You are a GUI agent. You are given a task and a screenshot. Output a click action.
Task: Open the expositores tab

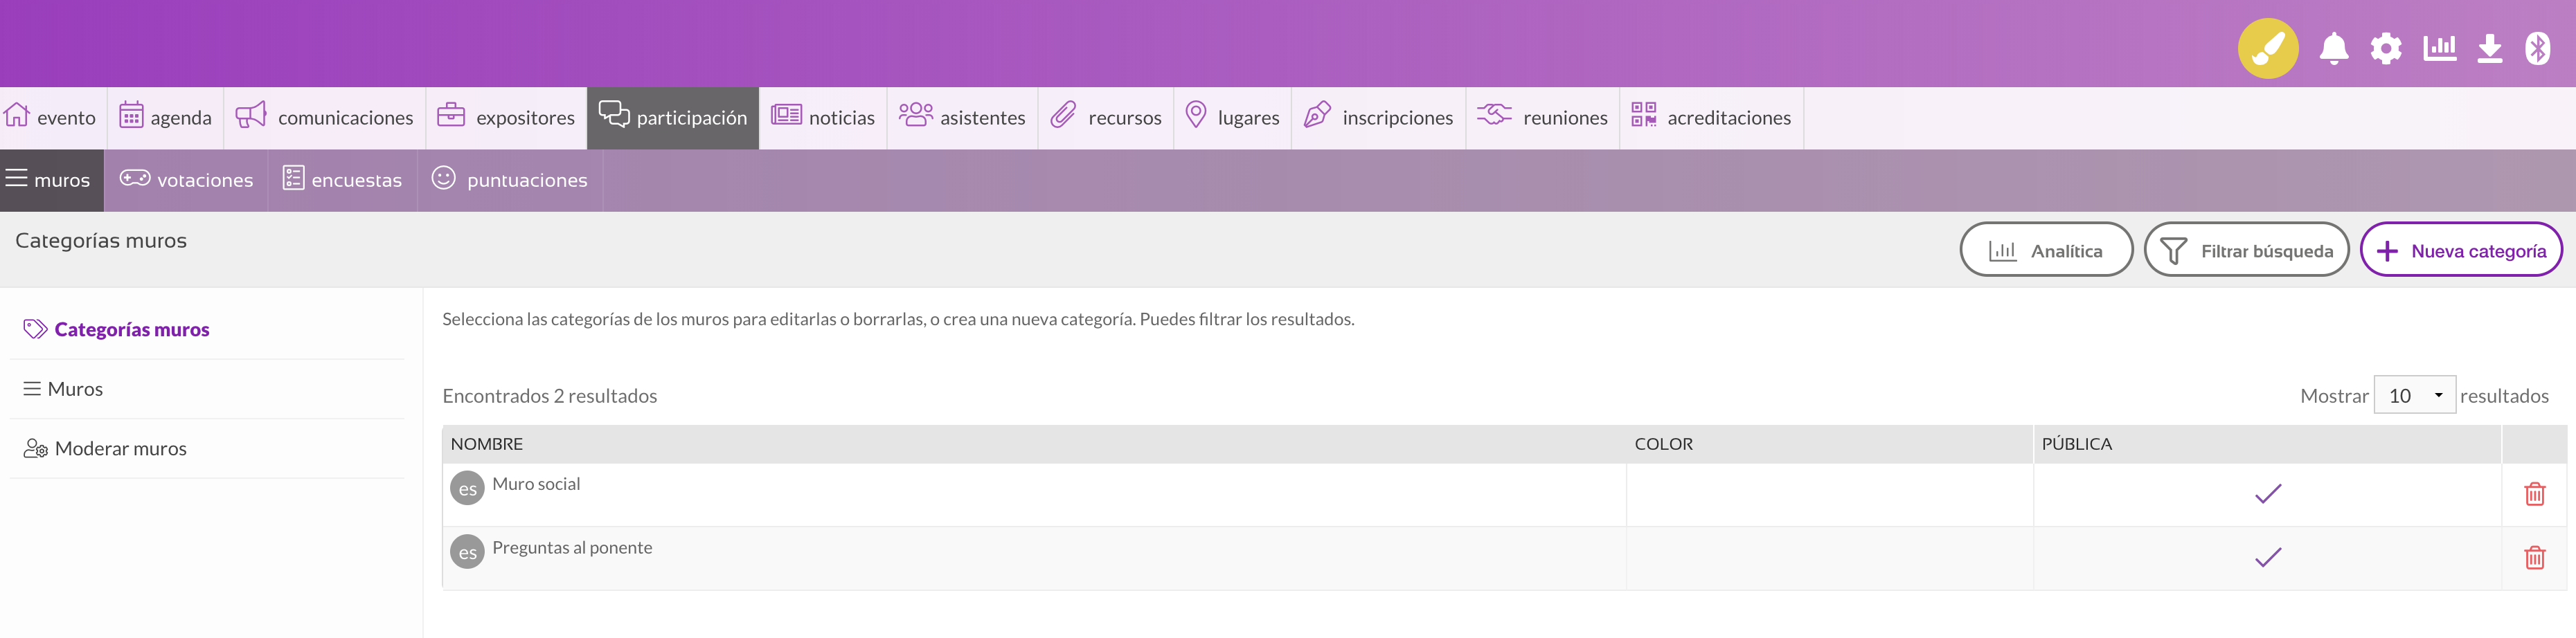pyautogui.click(x=506, y=118)
